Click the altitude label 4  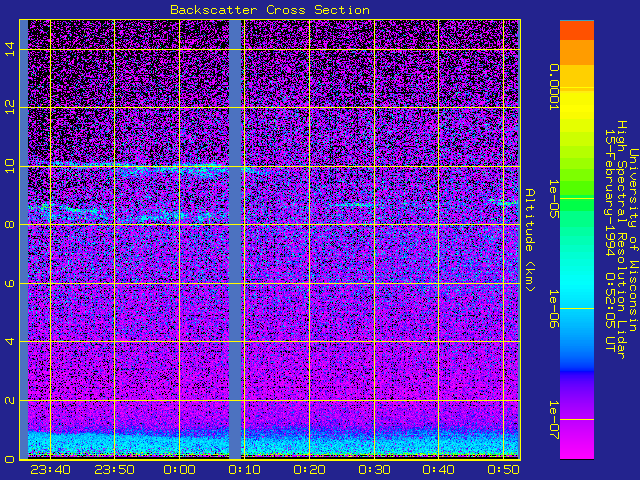9,341
